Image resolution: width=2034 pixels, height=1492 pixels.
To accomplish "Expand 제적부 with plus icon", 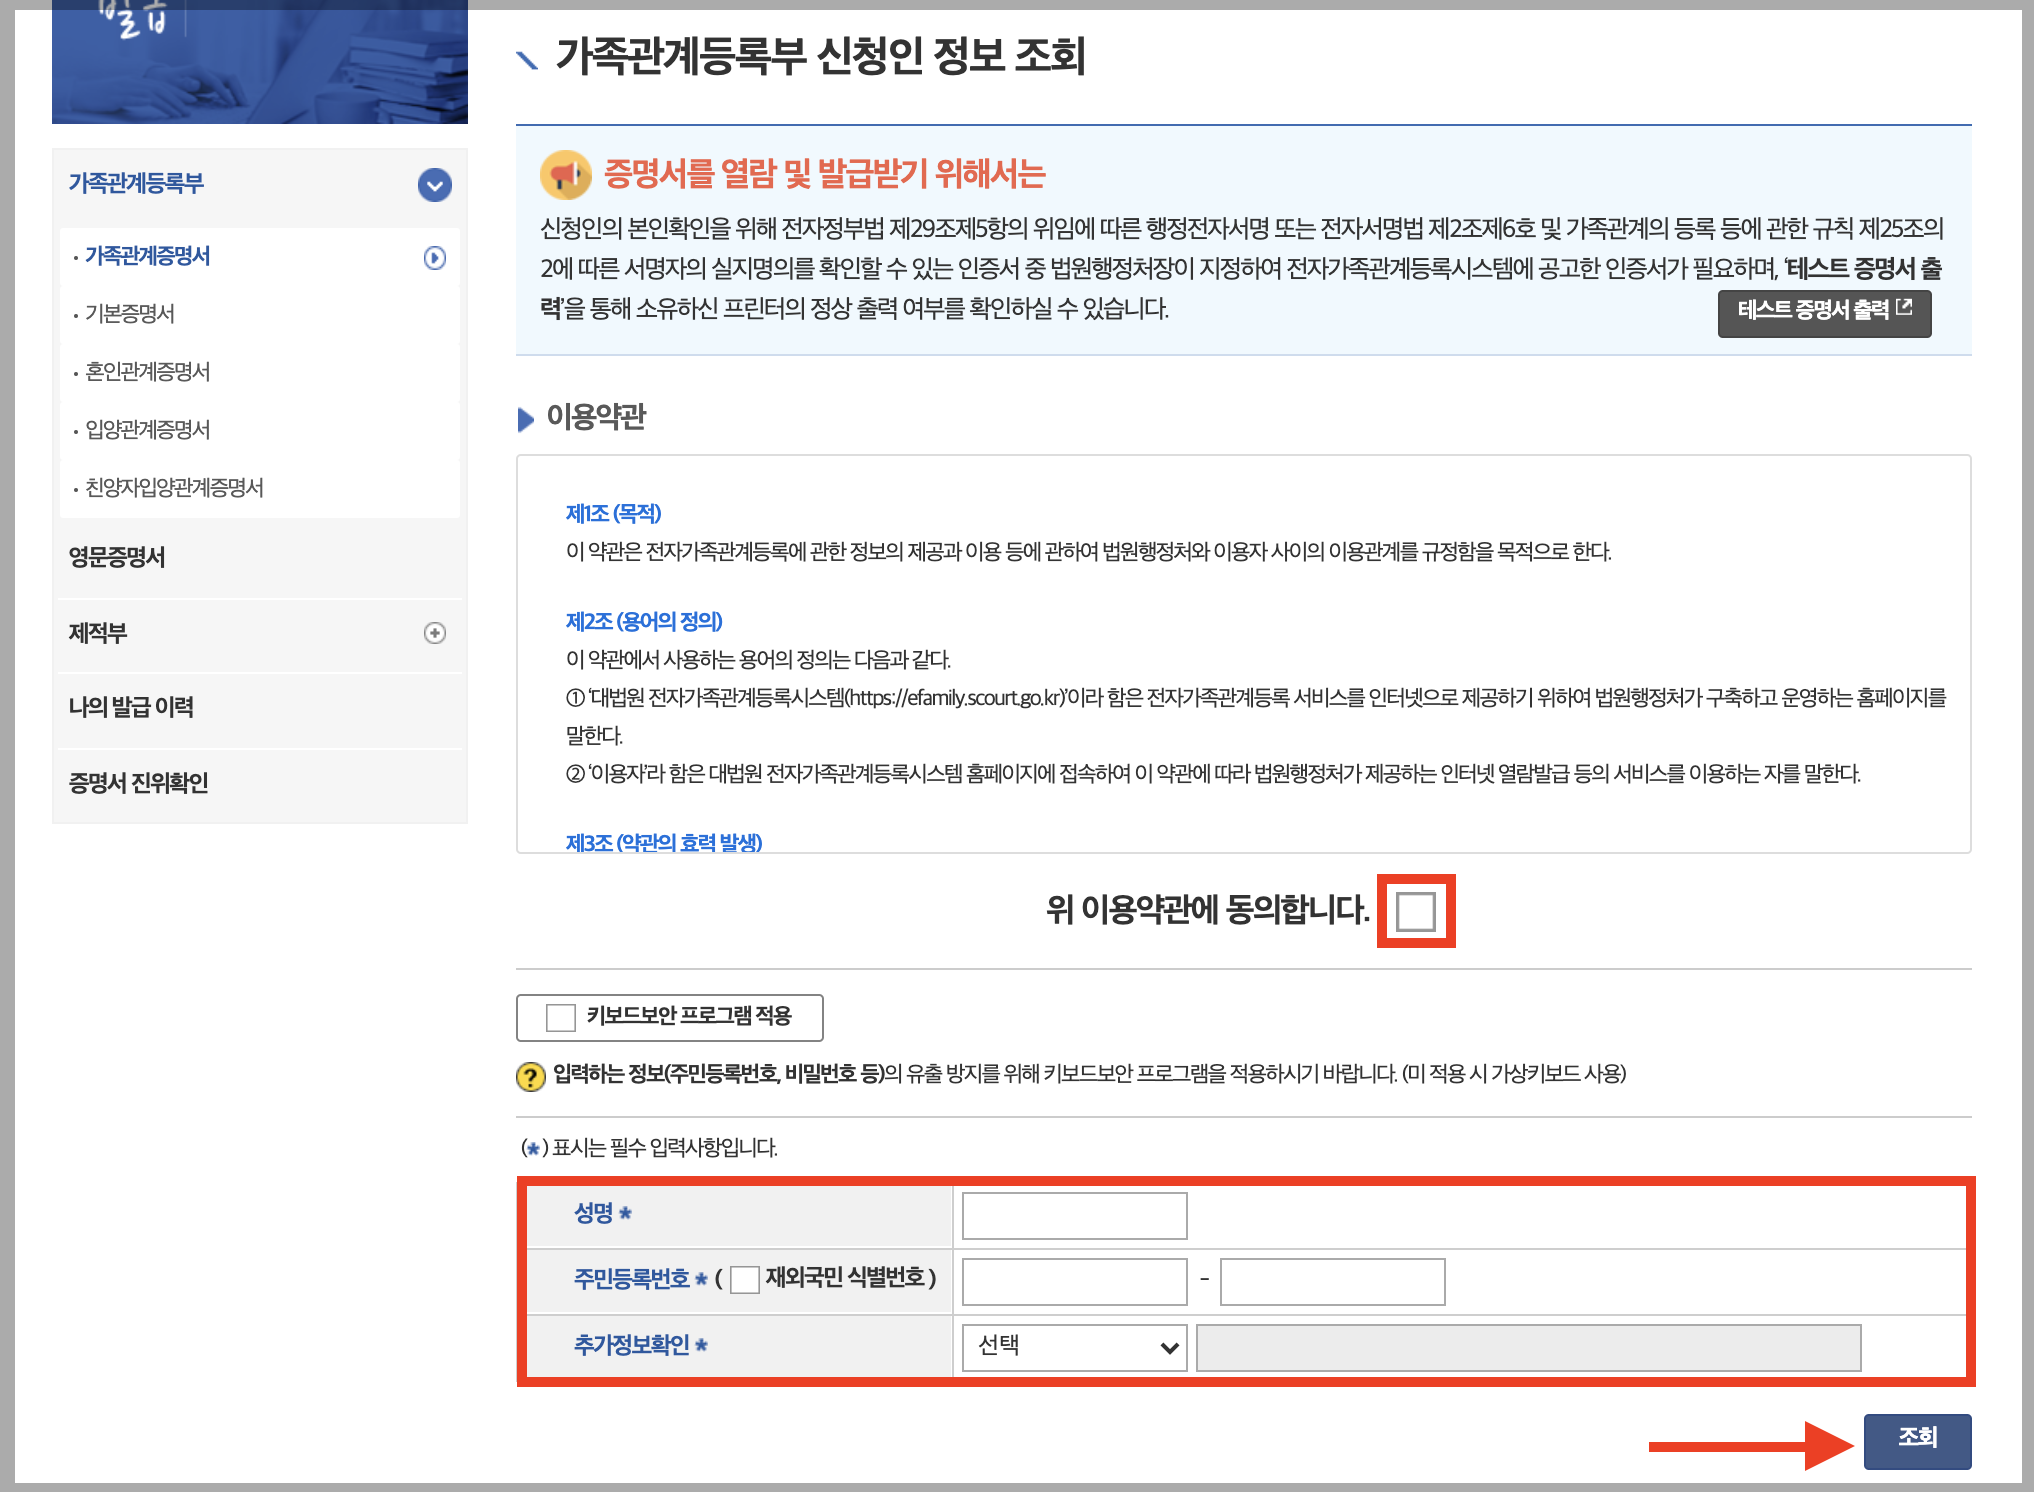I will pos(434,633).
